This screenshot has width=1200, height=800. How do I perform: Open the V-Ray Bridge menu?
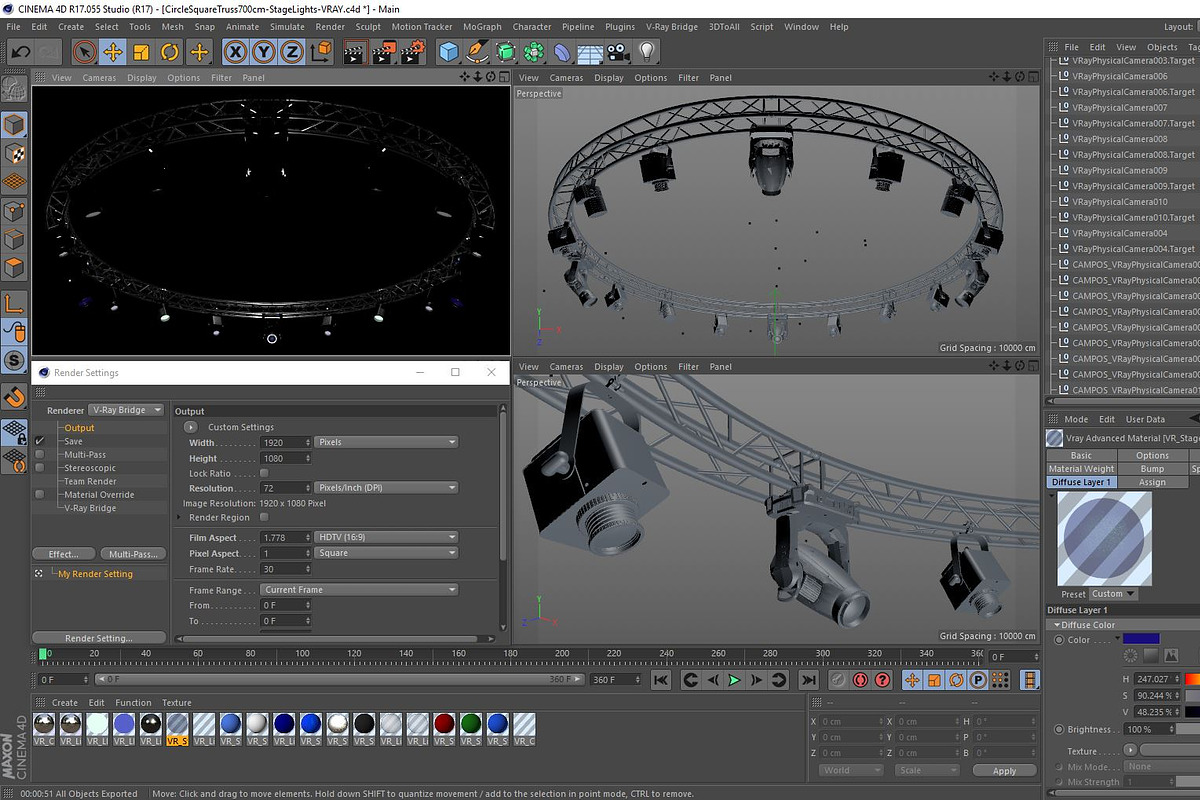point(672,27)
